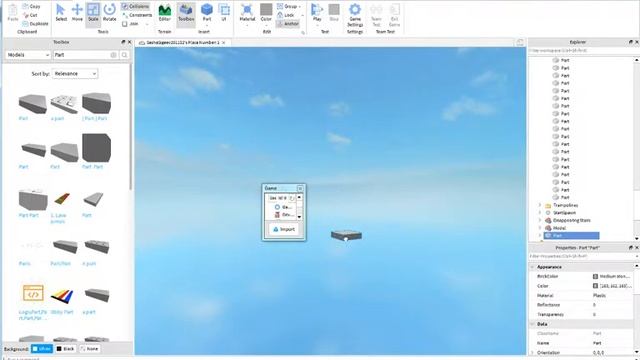Select the highlighted Part row in Explorer
The height and width of the screenshot is (360, 640).
571,236
